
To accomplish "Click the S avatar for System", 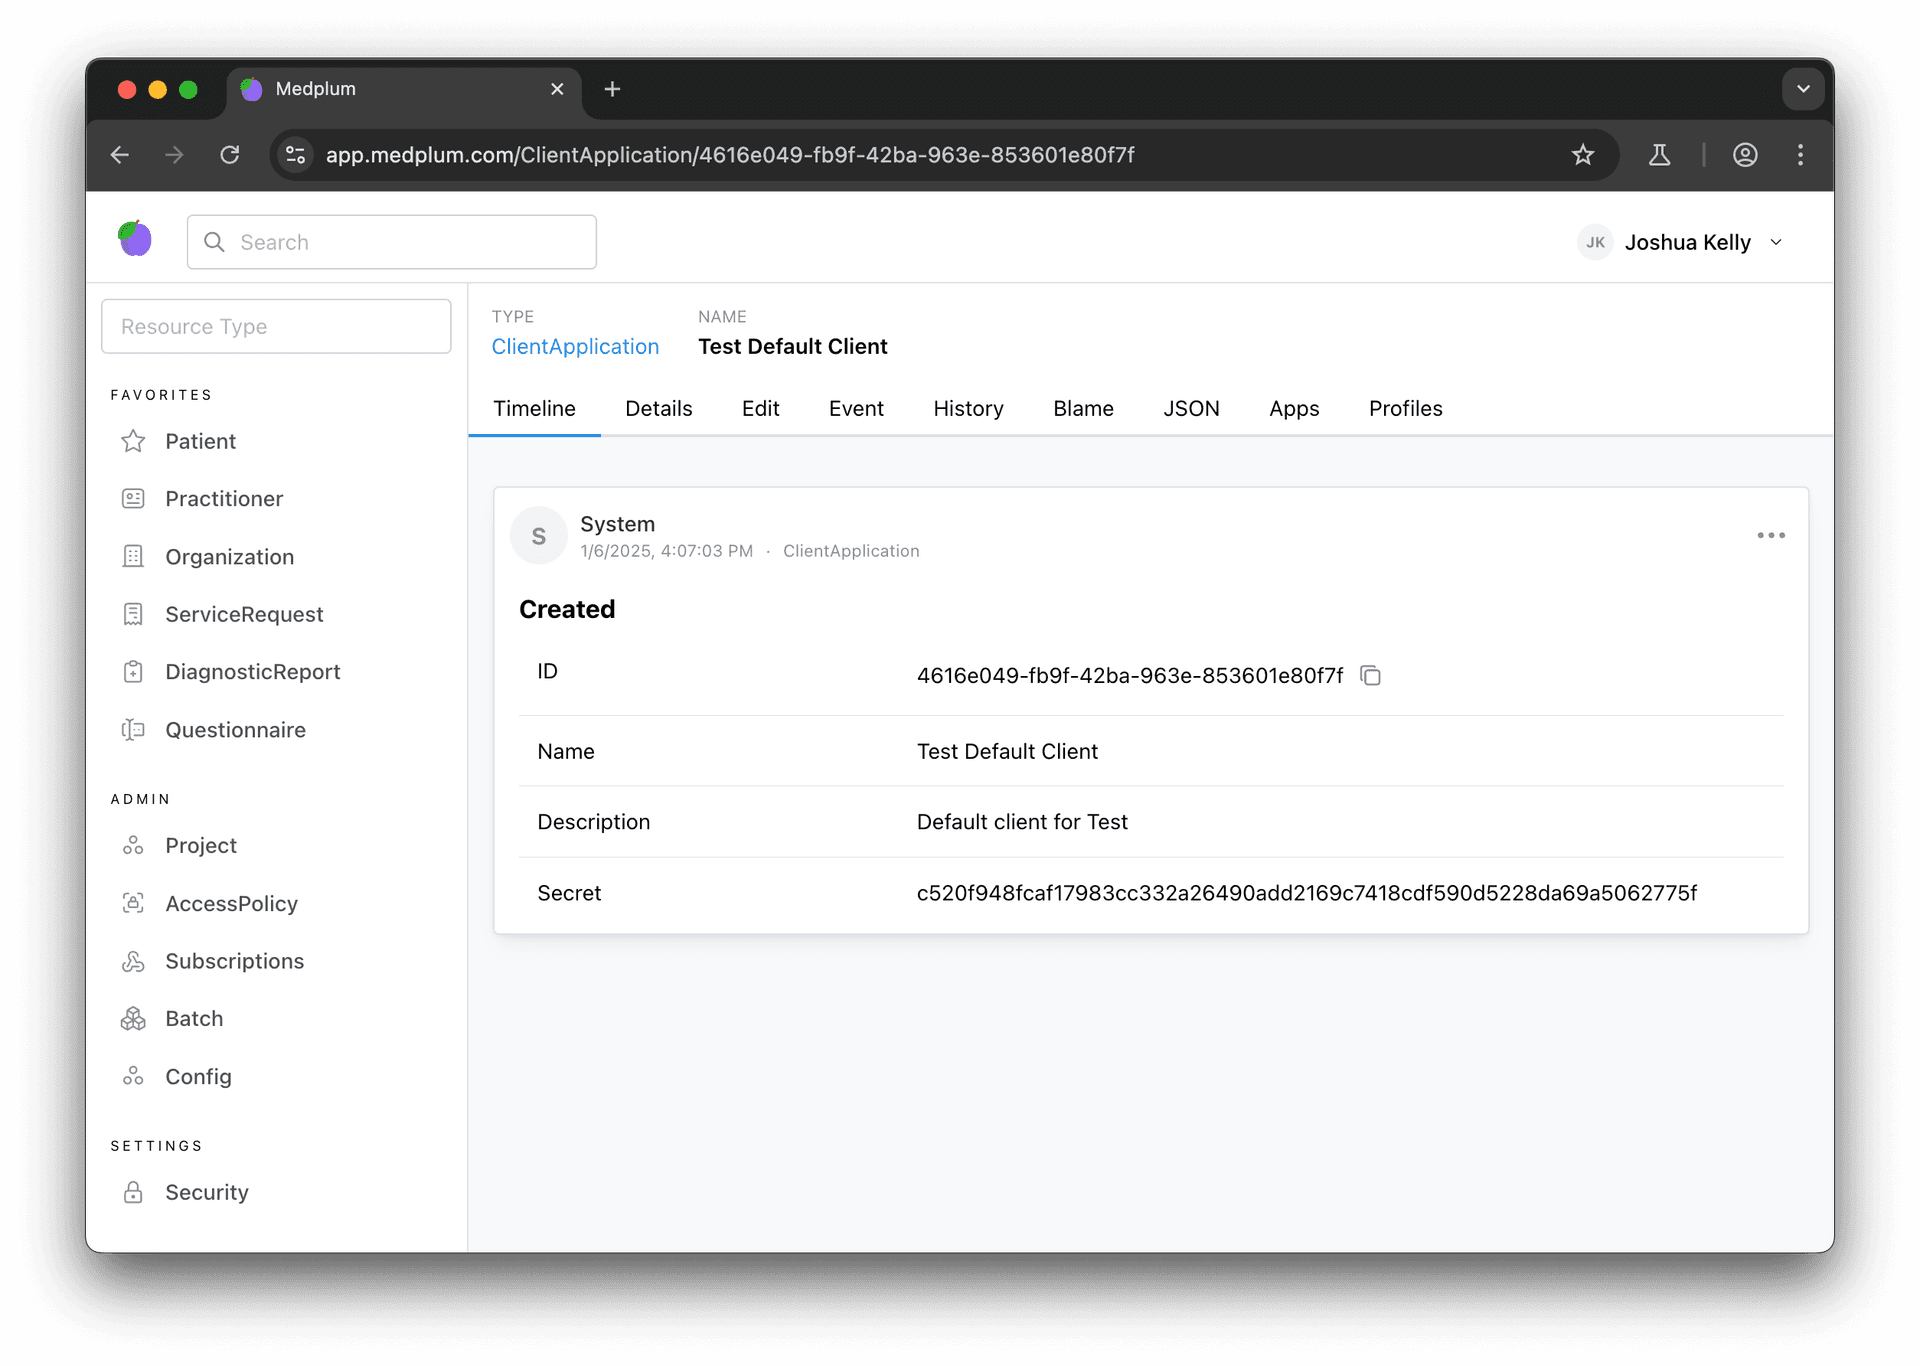I will click(x=539, y=536).
